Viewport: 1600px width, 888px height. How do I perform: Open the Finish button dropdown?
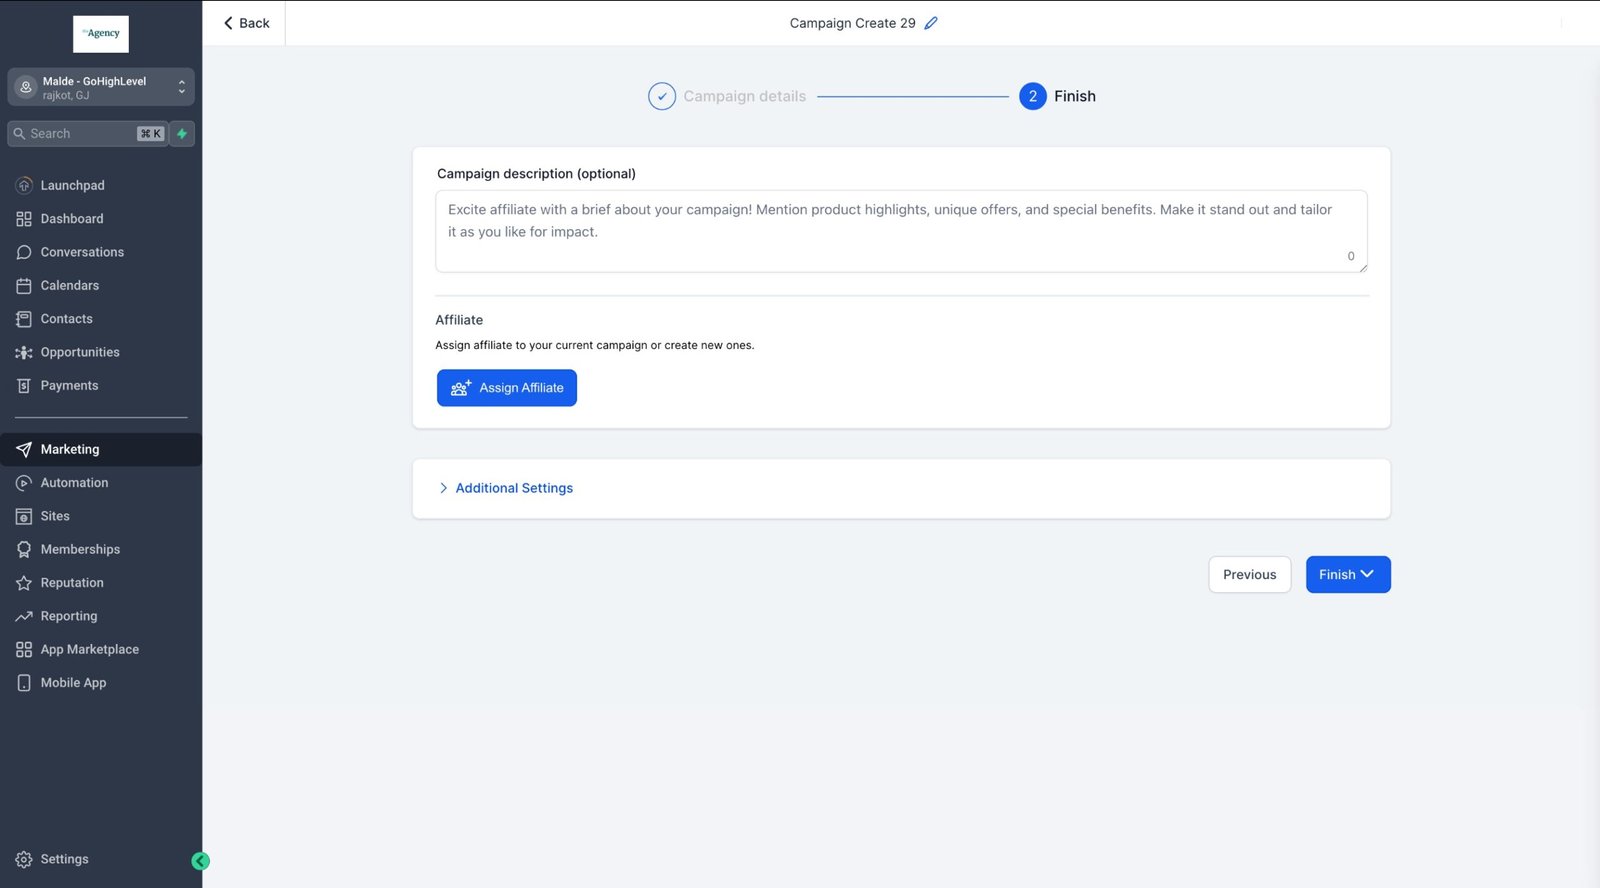coord(1367,574)
